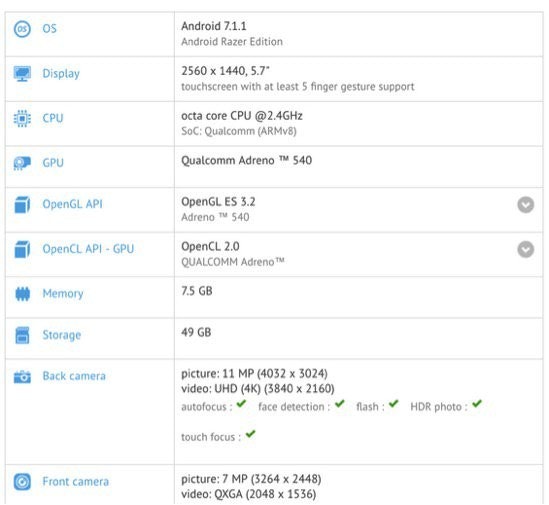Click the autofocus green checkmark
The image size is (549, 505).
(x=241, y=404)
